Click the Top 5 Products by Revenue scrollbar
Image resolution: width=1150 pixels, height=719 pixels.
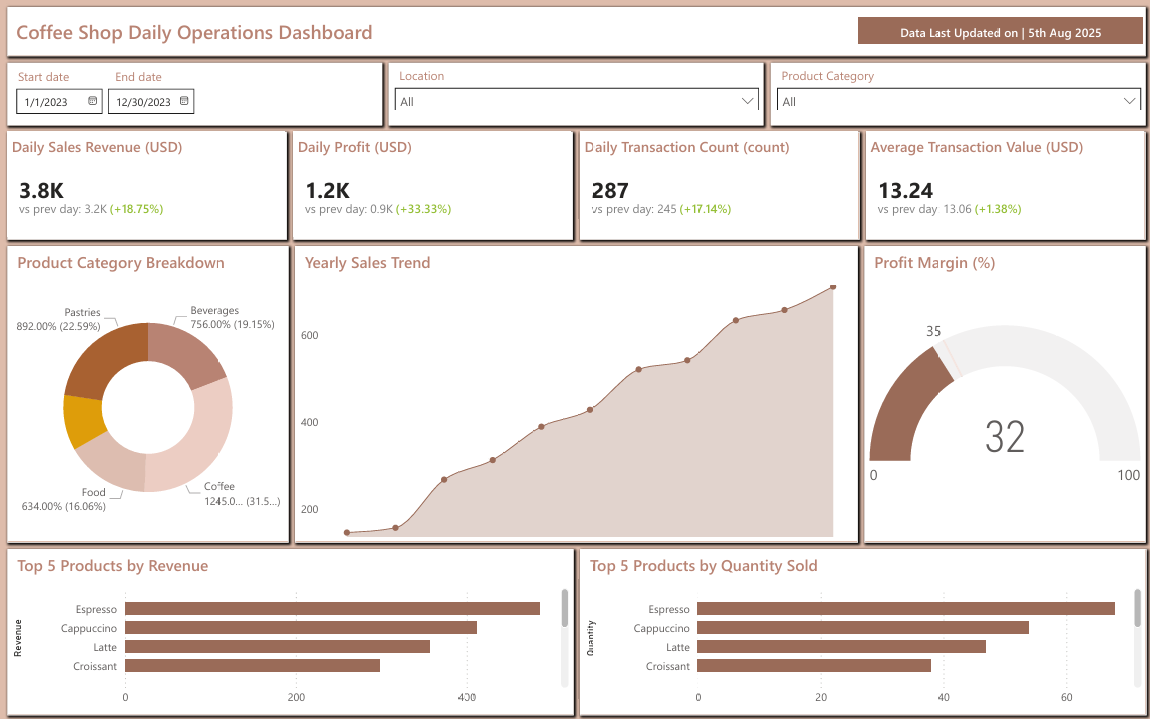coord(565,608)
